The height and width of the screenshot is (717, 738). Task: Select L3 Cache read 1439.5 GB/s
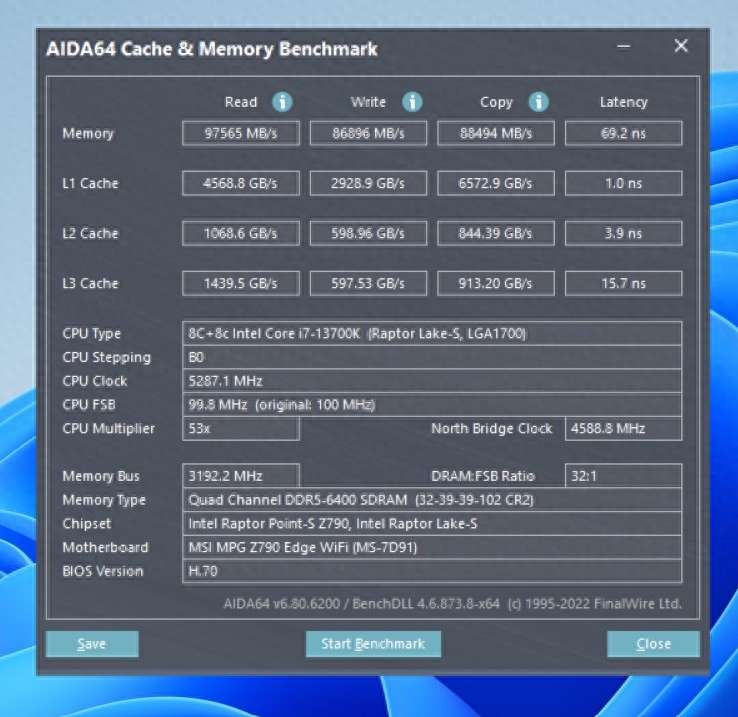click(241, 283)
